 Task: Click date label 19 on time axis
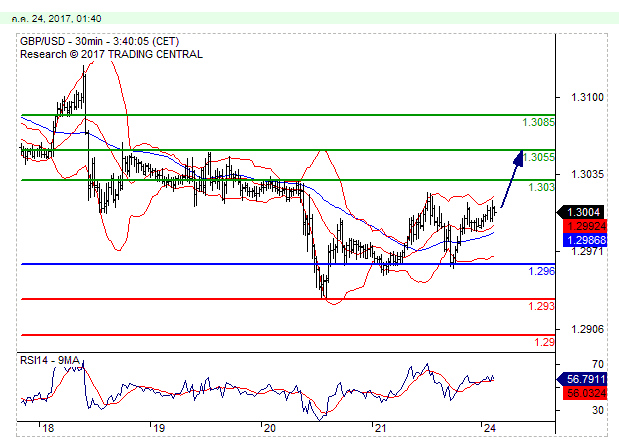[159, 428]
